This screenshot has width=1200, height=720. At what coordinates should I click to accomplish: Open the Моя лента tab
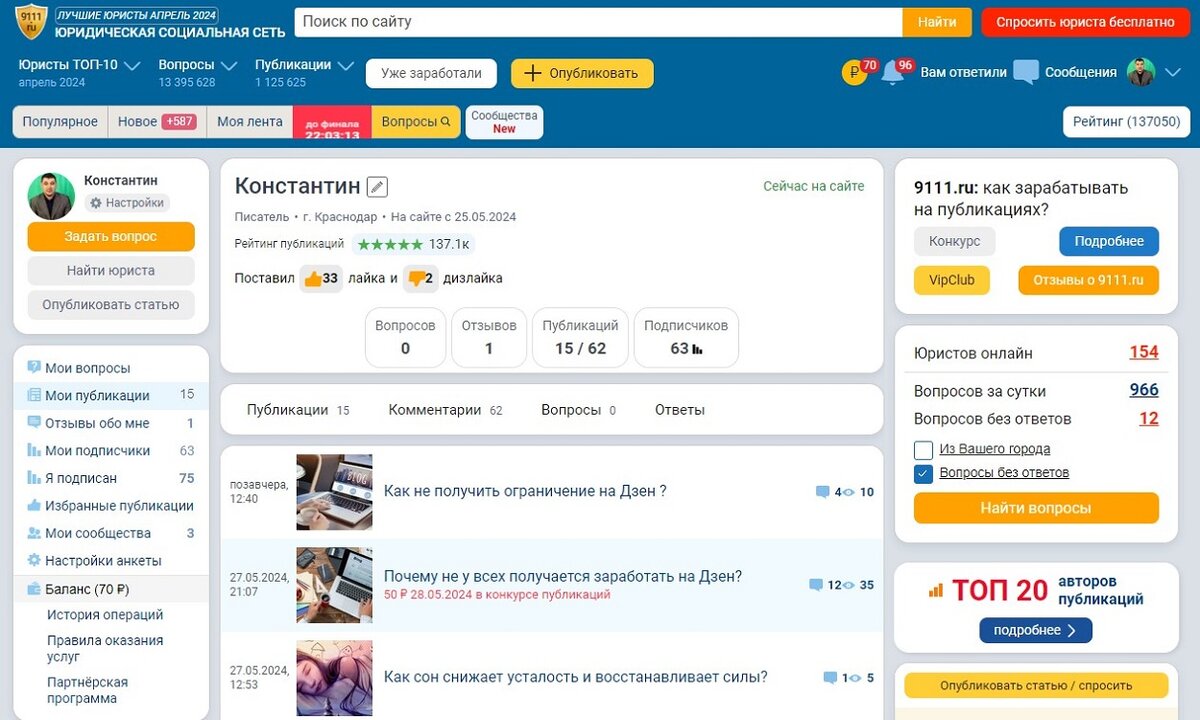(250, 122)
